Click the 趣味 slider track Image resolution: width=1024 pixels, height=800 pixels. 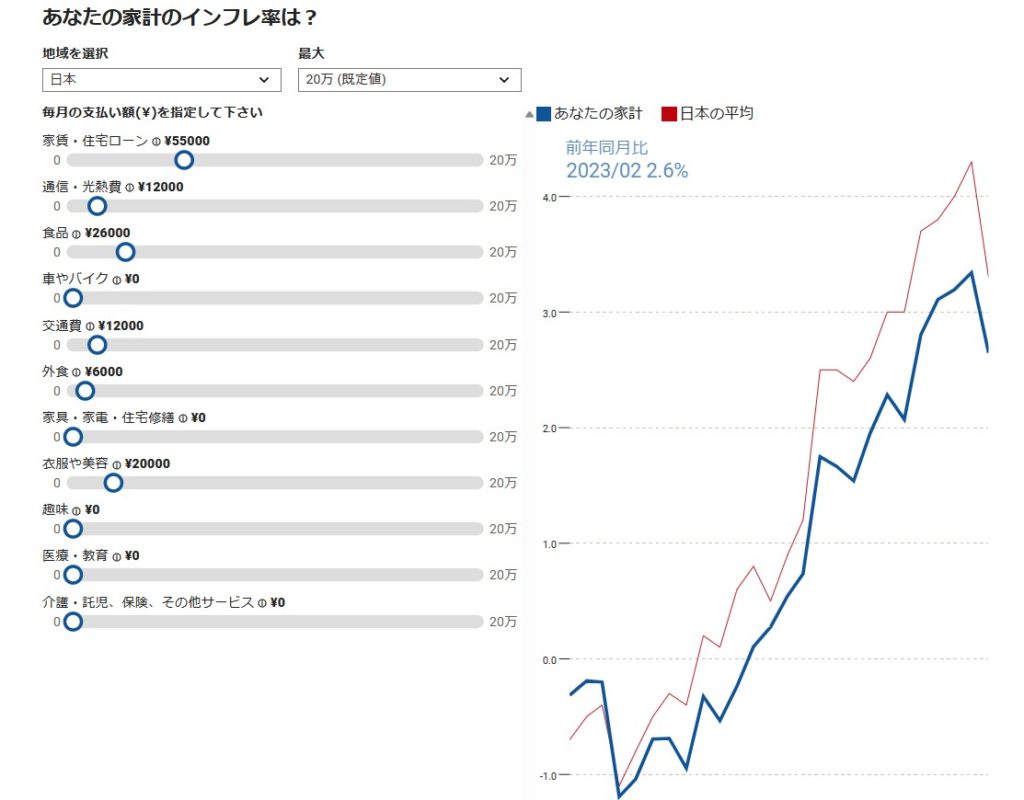click(275, 529)
